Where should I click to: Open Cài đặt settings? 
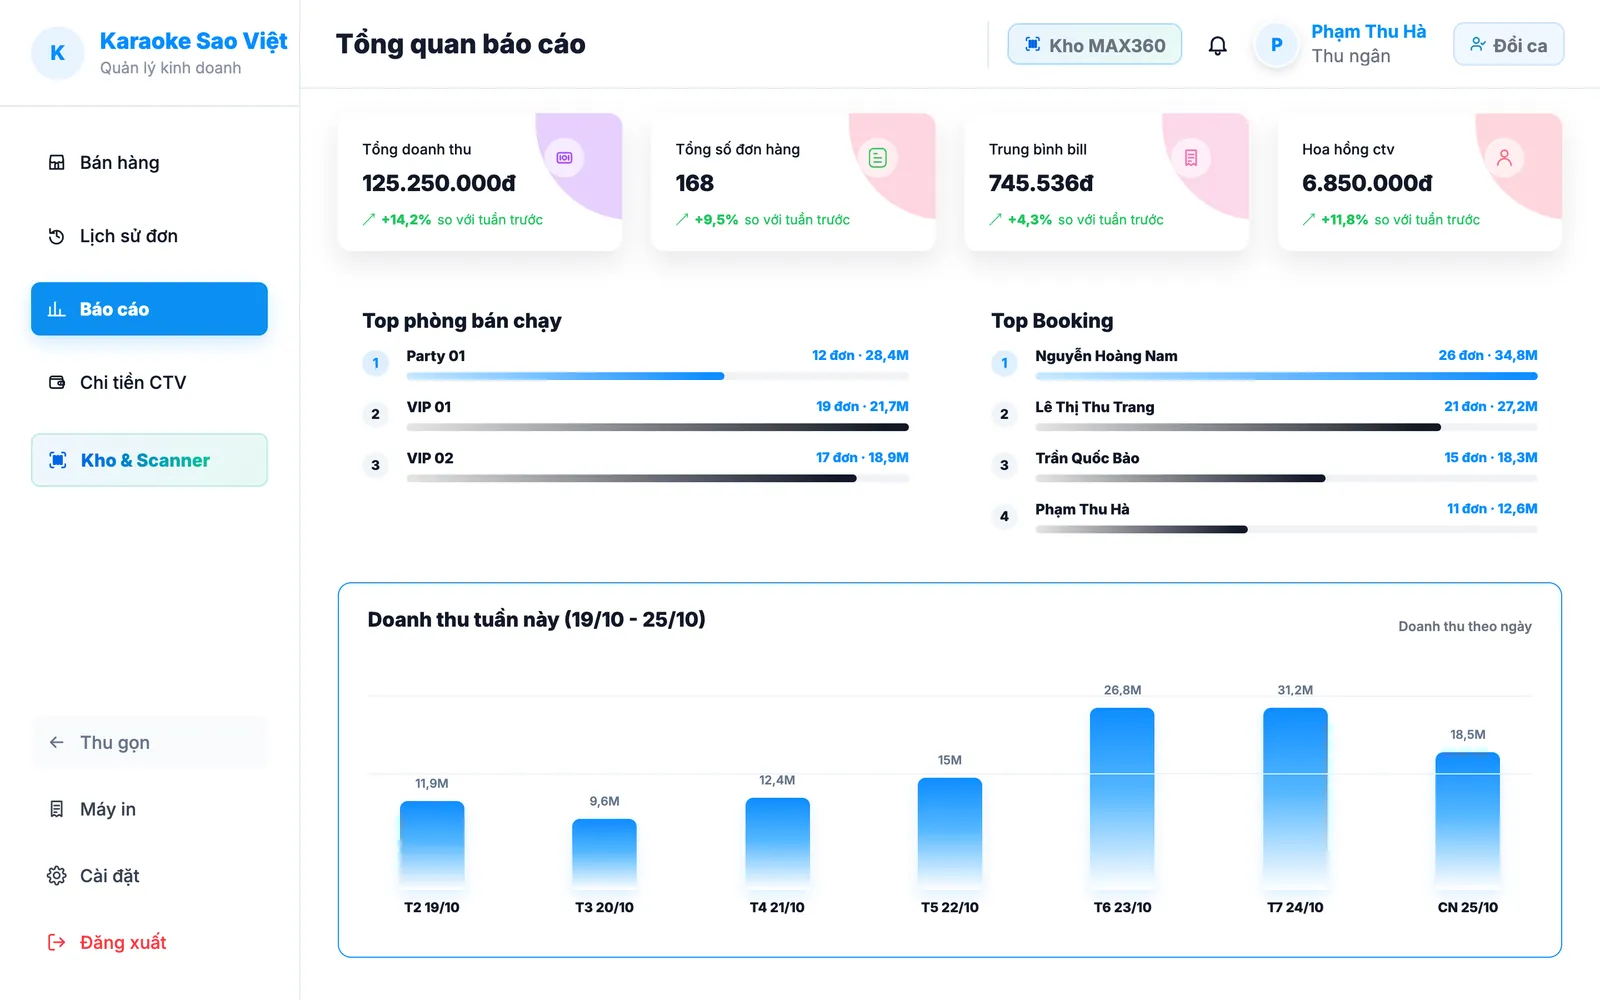click(x=149, y=876)
